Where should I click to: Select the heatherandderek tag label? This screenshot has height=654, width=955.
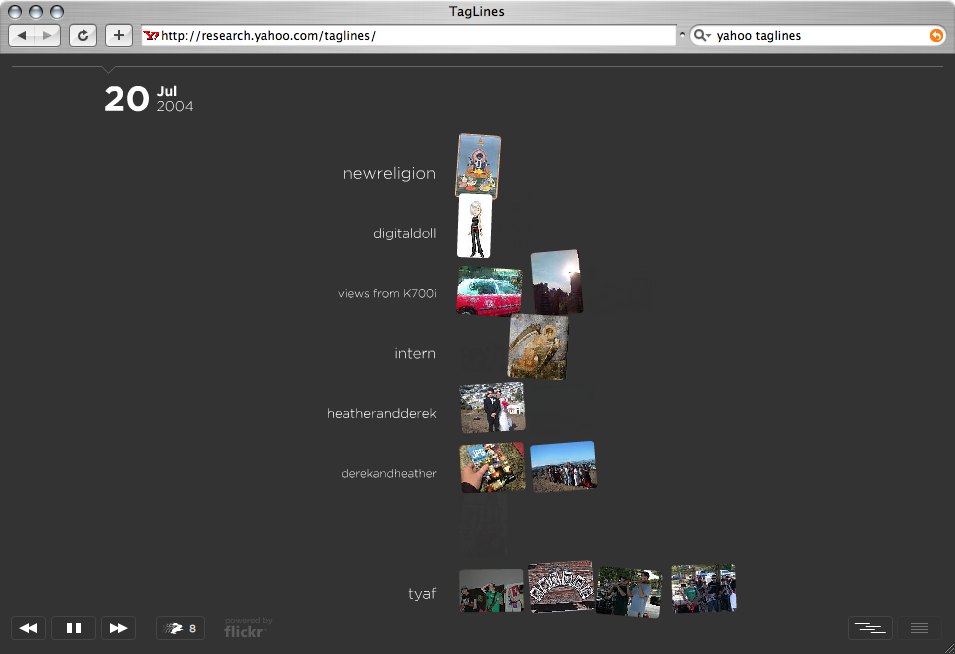[x=381, y=414]
